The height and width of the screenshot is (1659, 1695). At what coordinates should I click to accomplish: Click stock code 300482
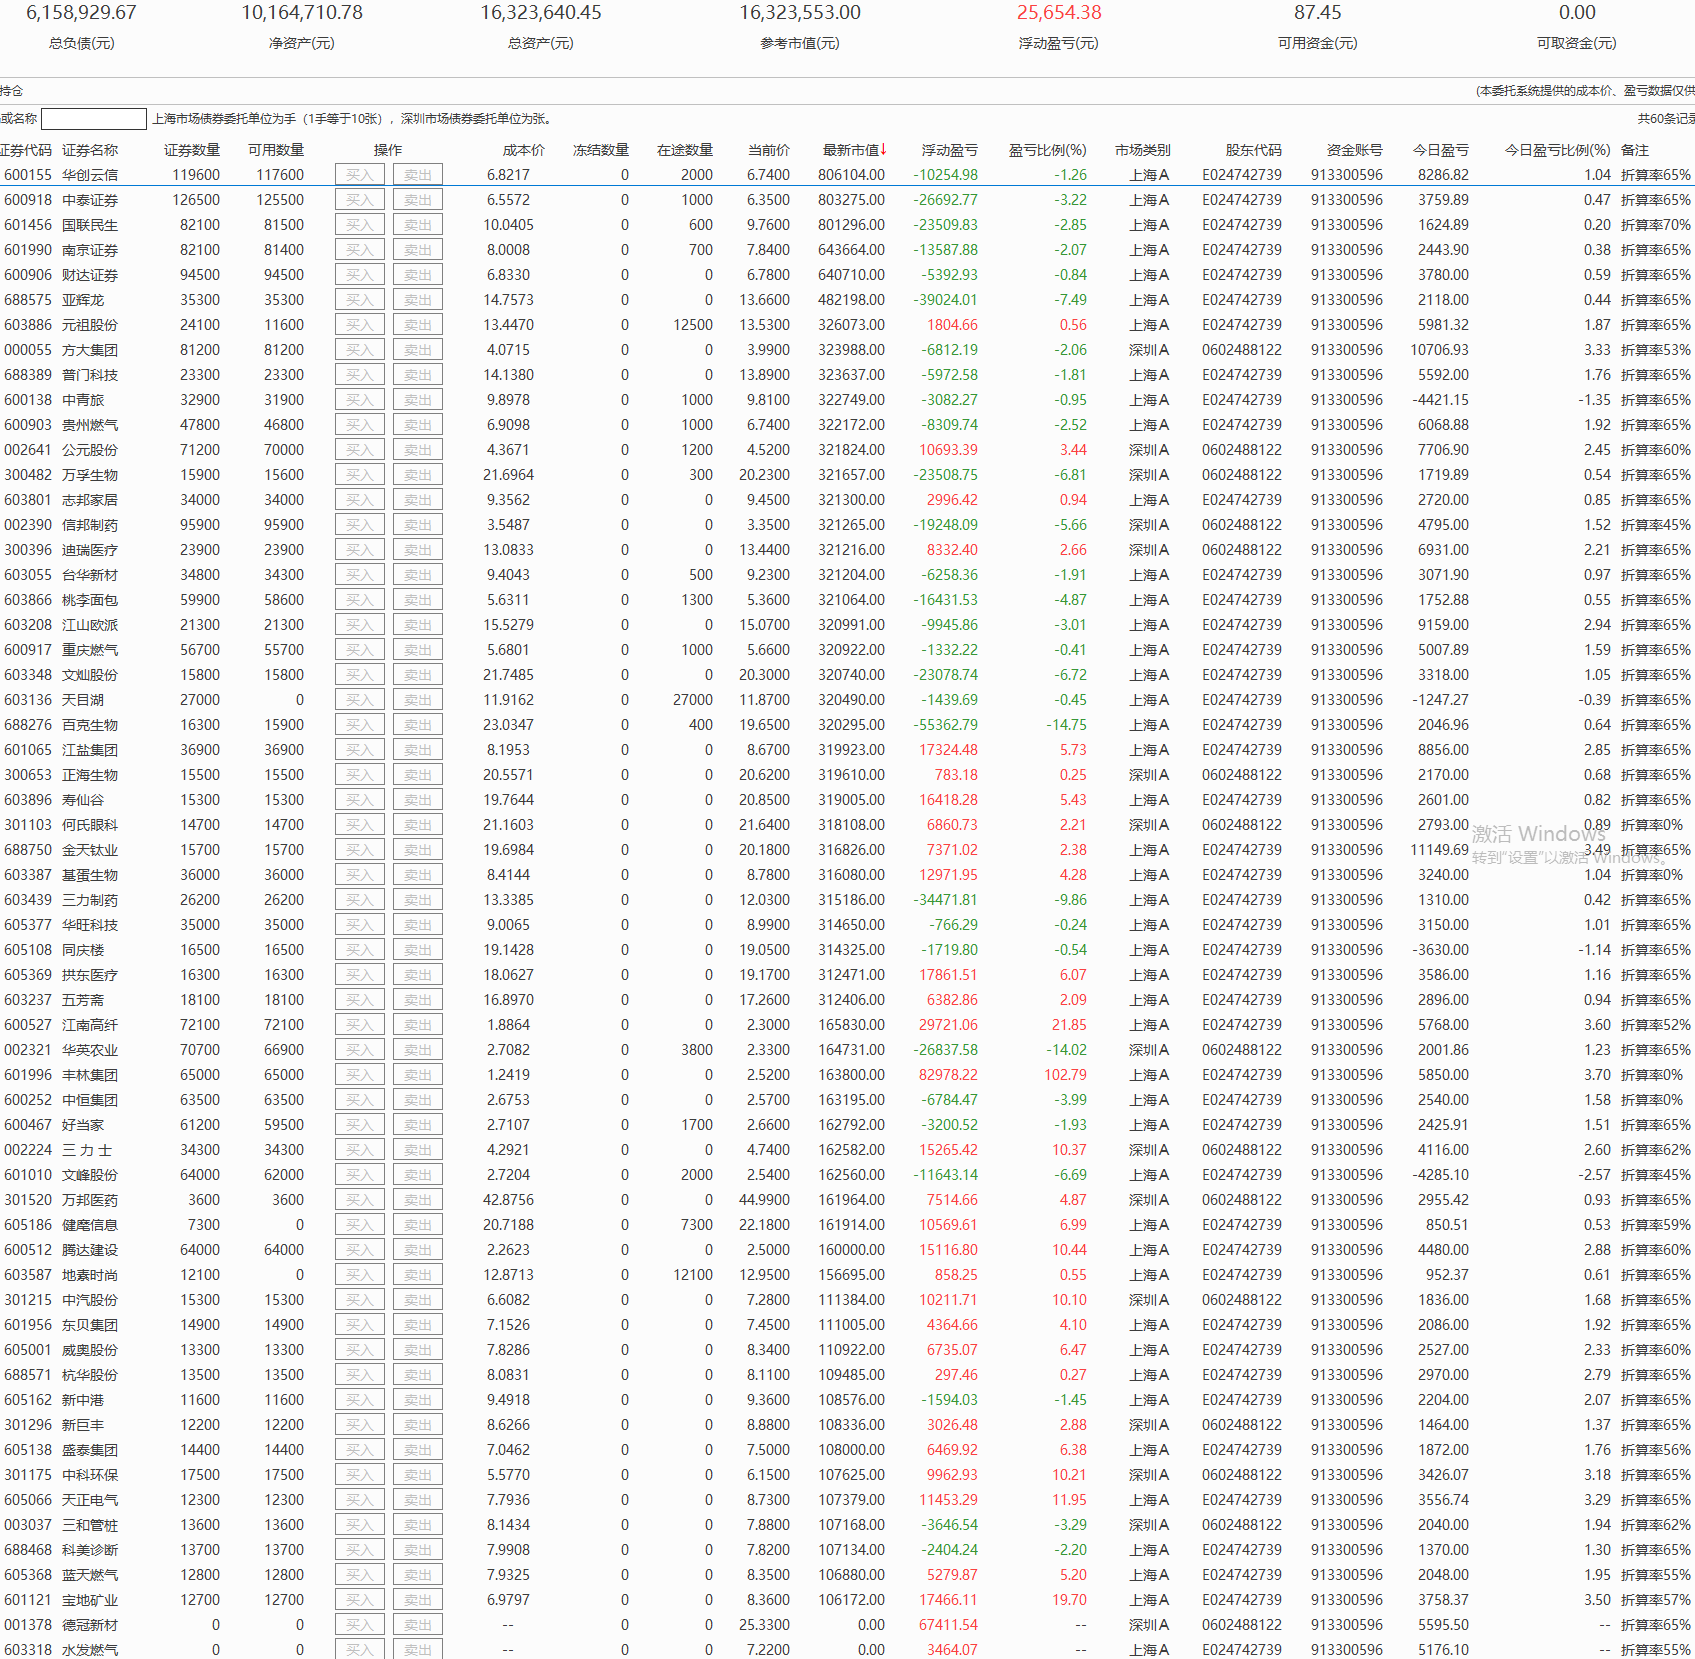[x=28, y=475]
